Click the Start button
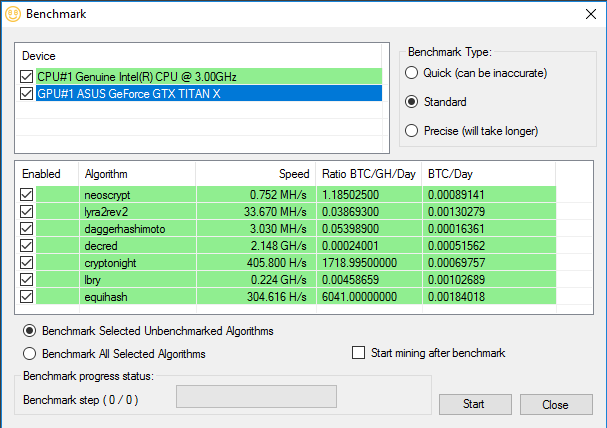 tap(475, 404)
